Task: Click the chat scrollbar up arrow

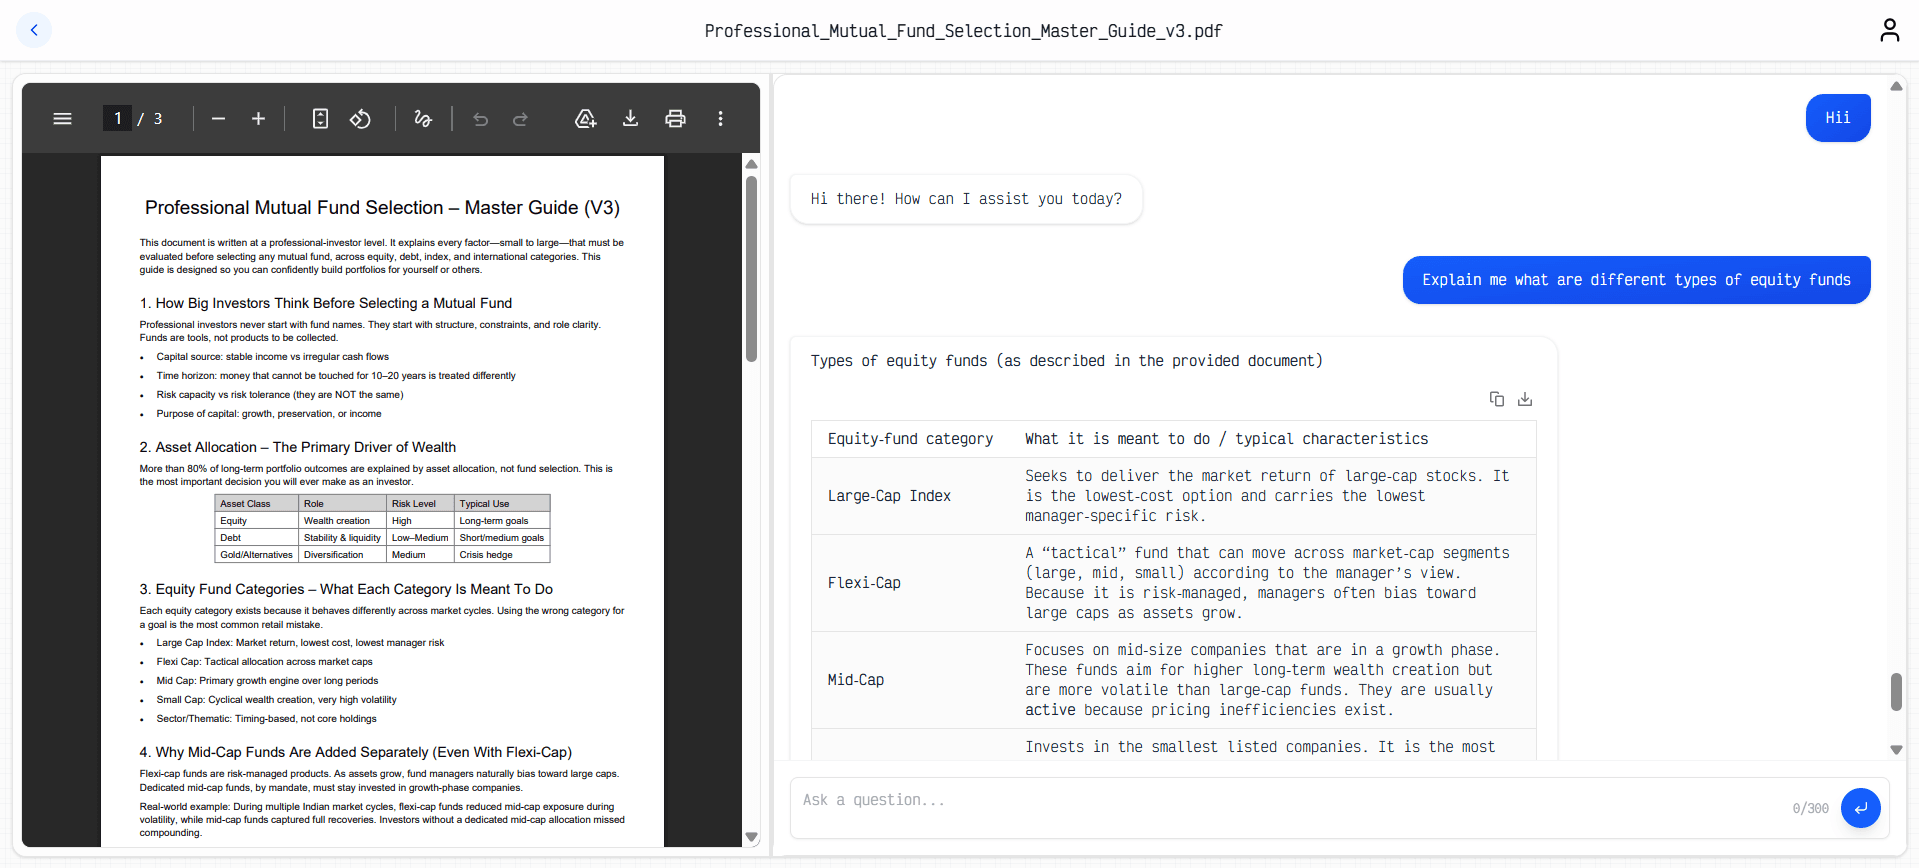Action: click(x=1896, y=86)
